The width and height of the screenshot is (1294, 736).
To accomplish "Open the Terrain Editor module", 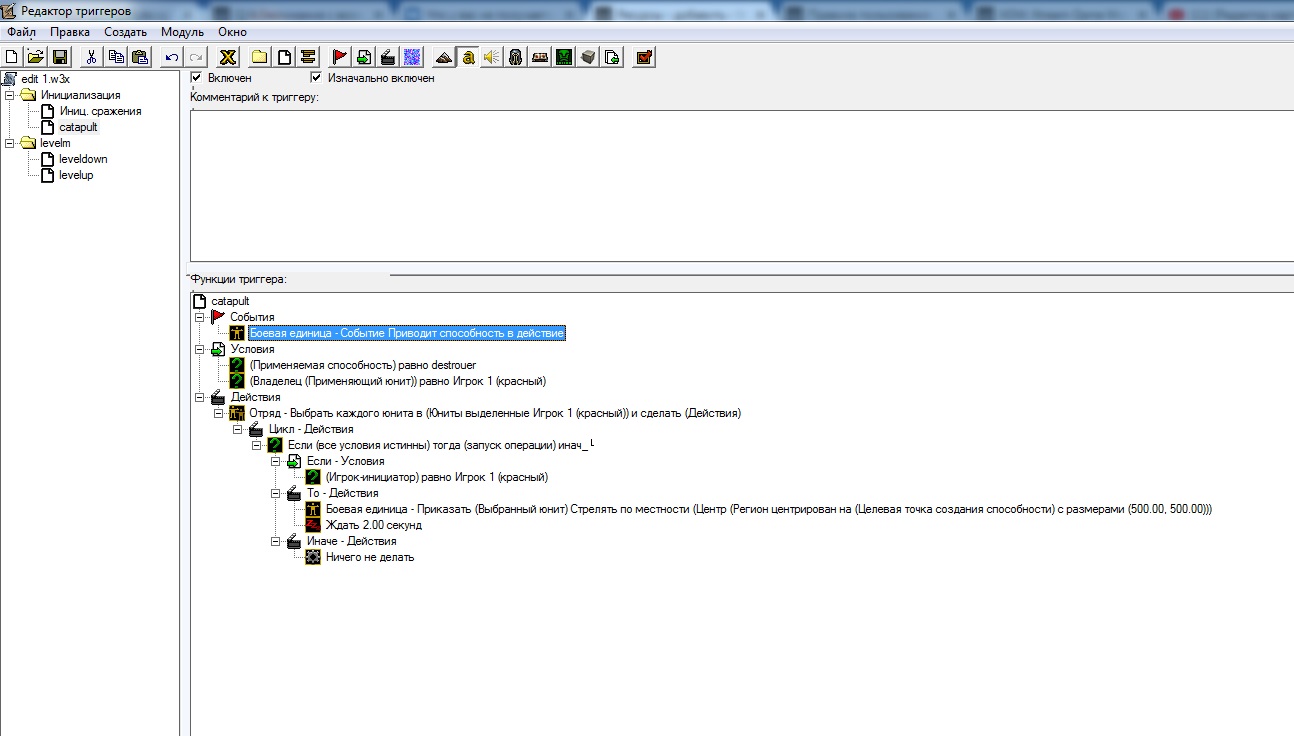I will [444, 57].
